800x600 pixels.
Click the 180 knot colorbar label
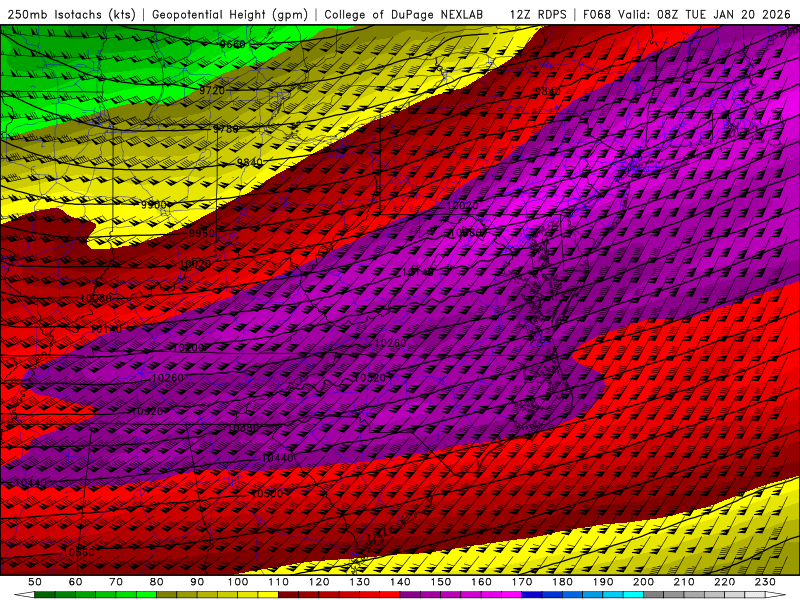tap(563, 582)
